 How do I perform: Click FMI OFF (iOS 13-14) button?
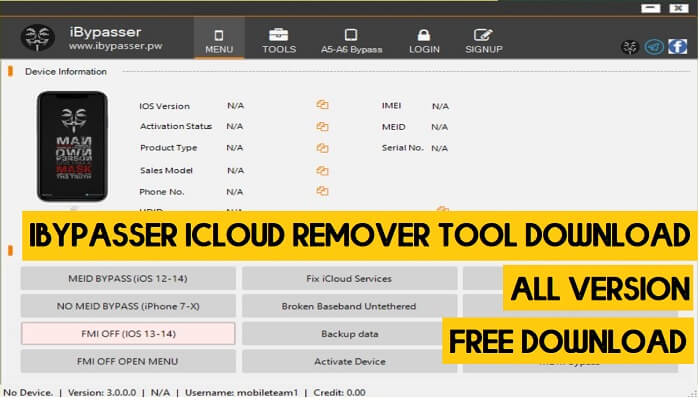[x=128, y=333]
